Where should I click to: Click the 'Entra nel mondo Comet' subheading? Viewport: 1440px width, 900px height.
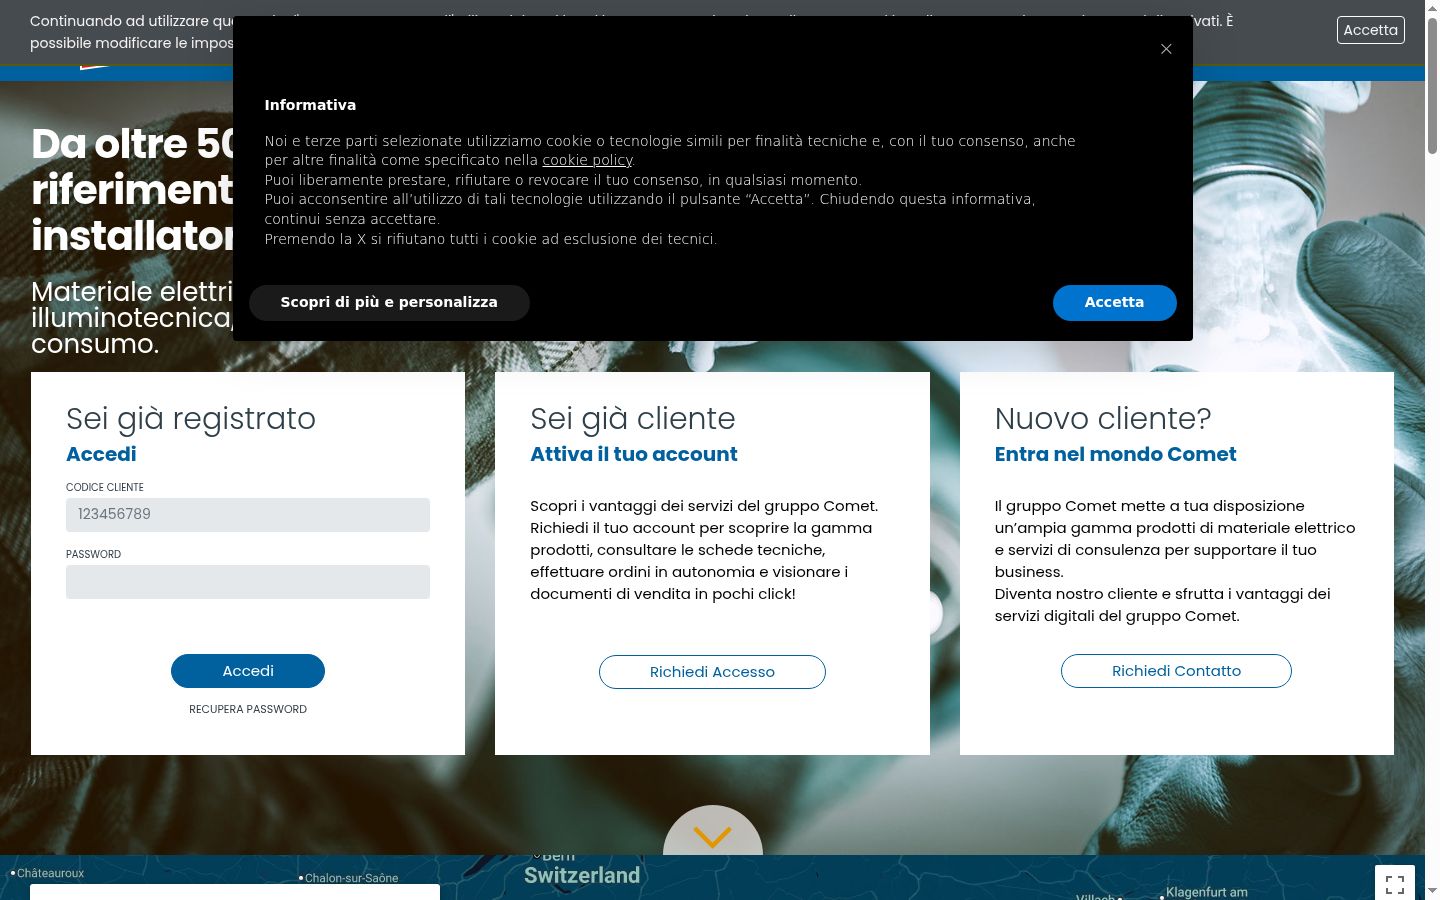(x=1115, y=454)
